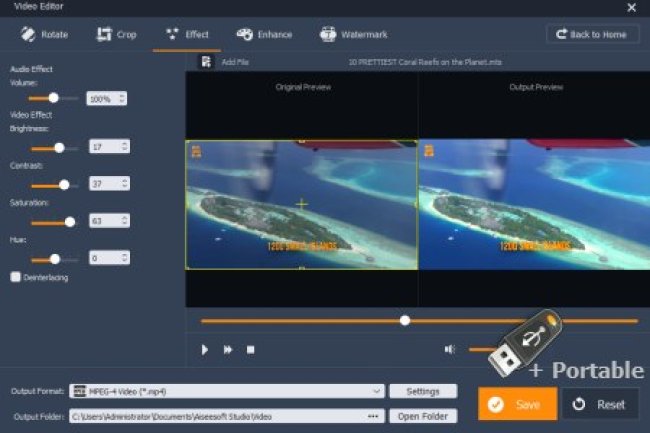Click Back to Home button

pyautogui.click(x=593, y=34)
